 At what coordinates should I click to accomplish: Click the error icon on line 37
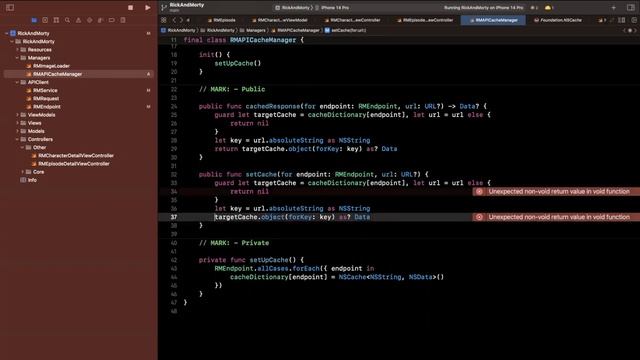coord(479,217)
